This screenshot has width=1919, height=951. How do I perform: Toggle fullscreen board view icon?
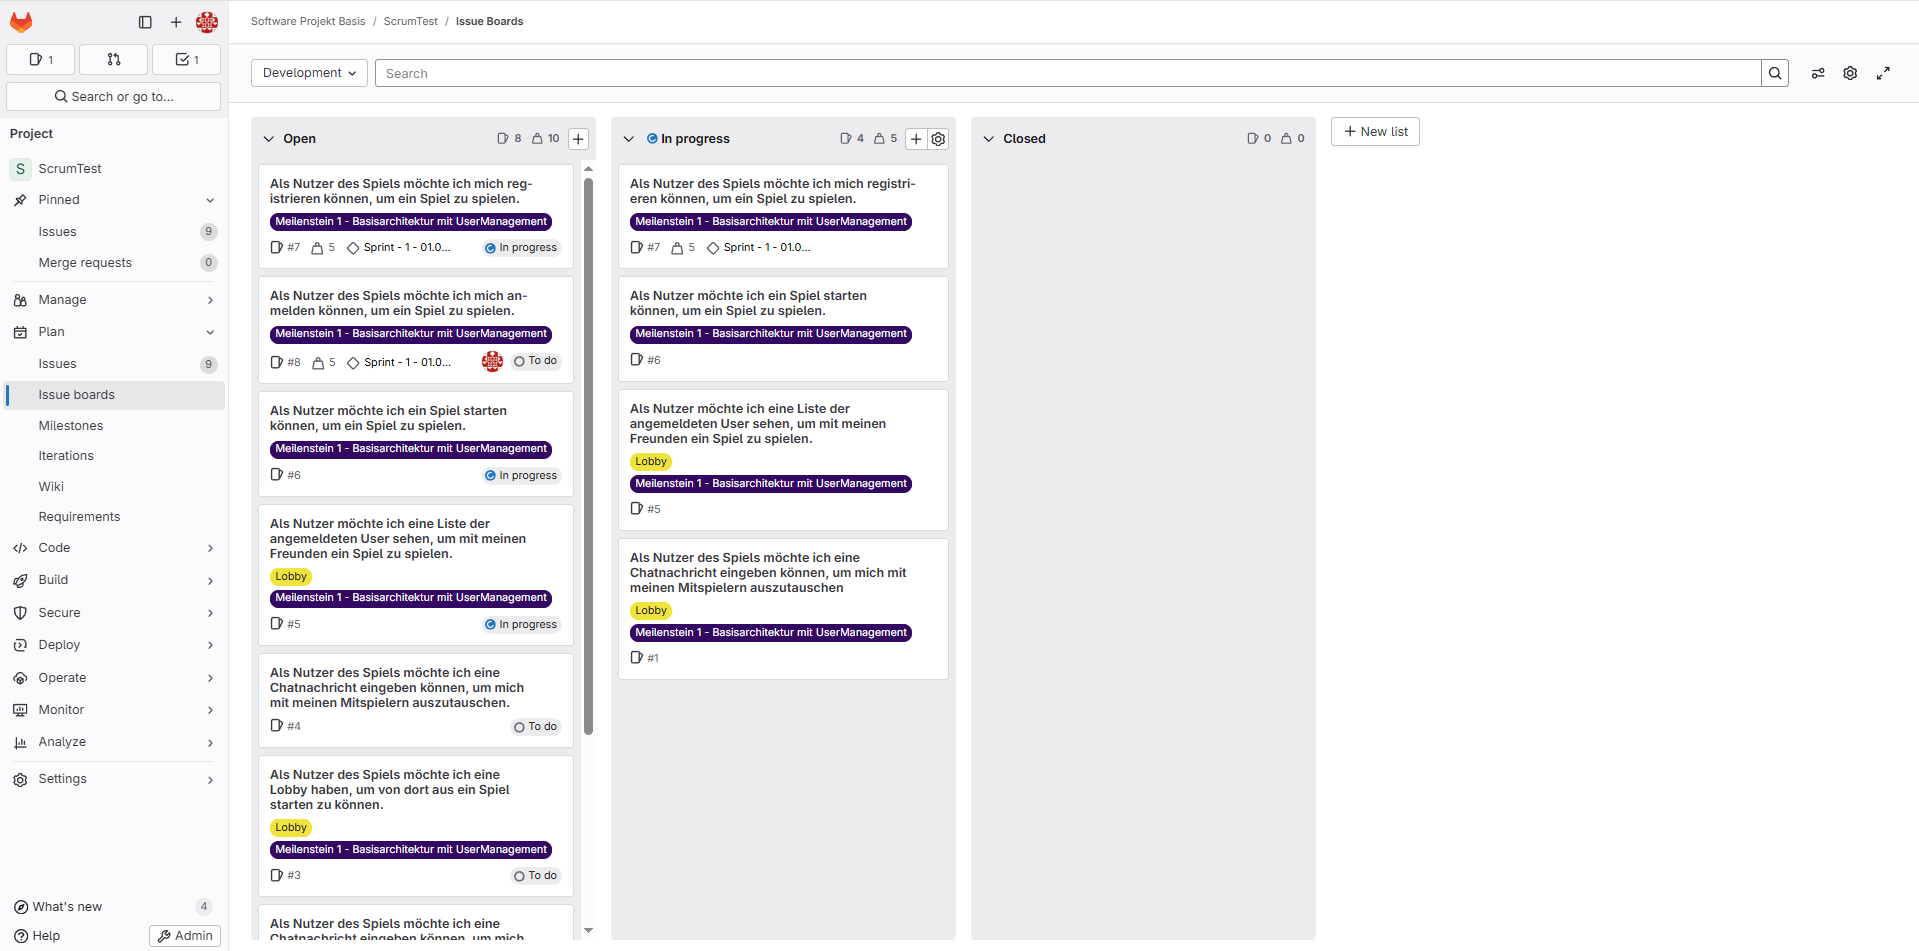pos(1883,73)
